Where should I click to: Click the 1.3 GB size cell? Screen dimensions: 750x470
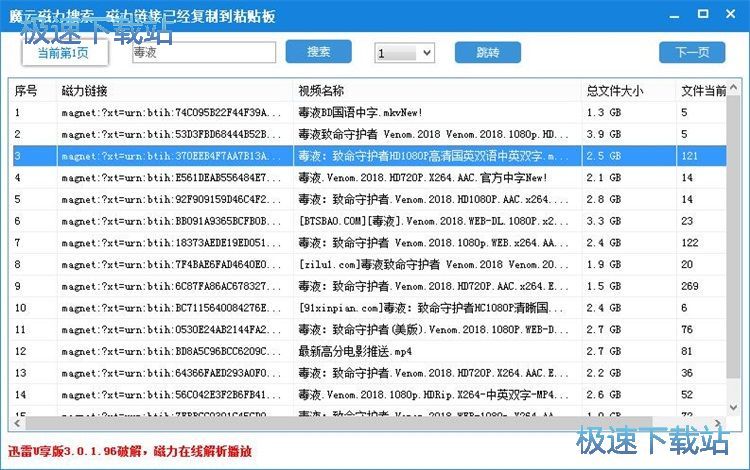[604, 113]
